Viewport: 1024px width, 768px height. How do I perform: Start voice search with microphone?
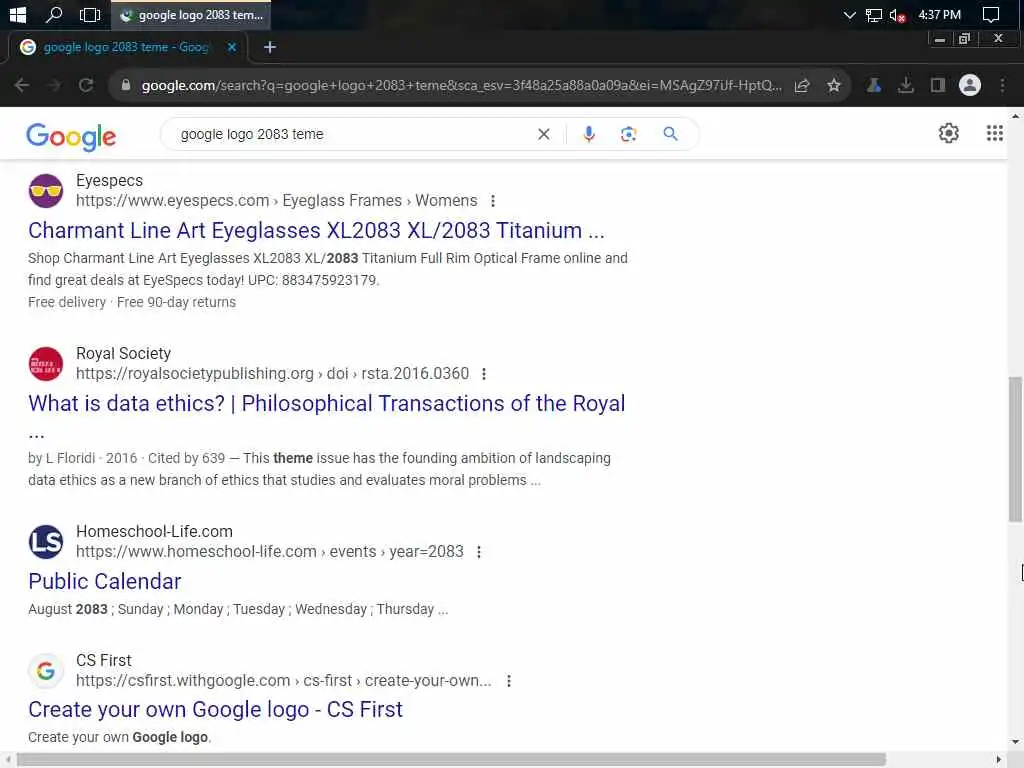(588, 134)
